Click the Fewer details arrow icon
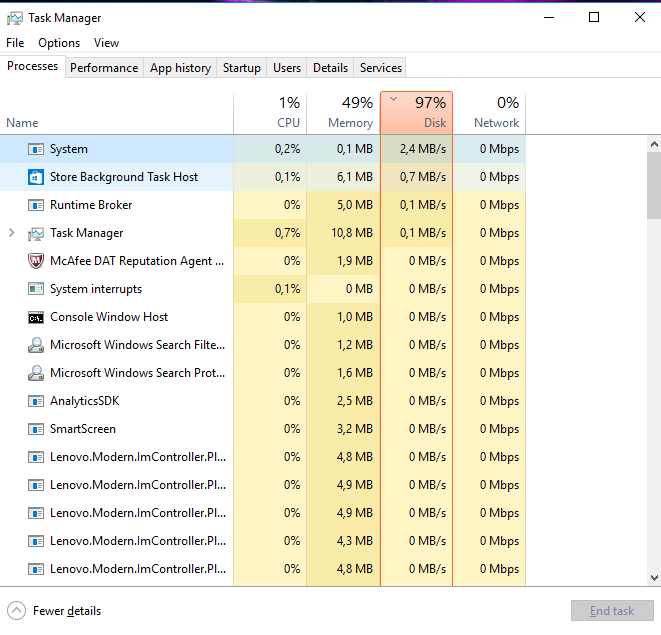Screen dimensions: 661x635 tap(16, 611)
